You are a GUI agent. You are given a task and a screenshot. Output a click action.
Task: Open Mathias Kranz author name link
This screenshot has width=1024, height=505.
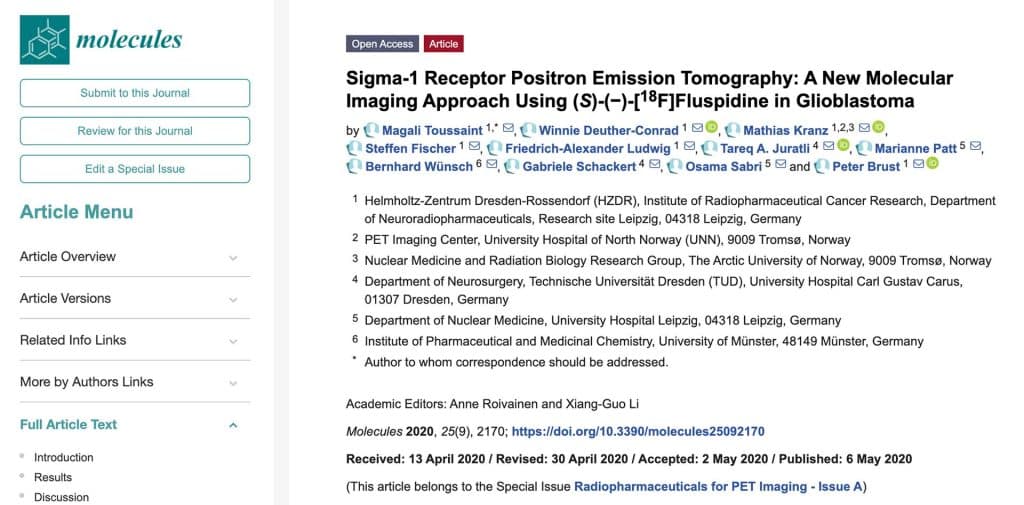point(786,131)
